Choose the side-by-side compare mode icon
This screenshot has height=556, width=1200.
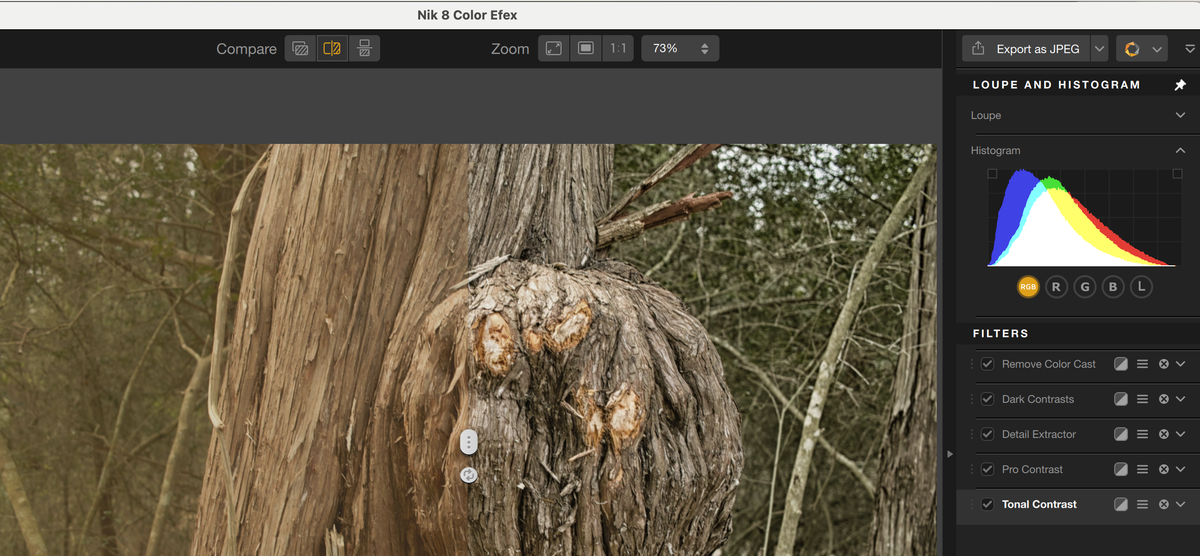(x=364, y=48)
